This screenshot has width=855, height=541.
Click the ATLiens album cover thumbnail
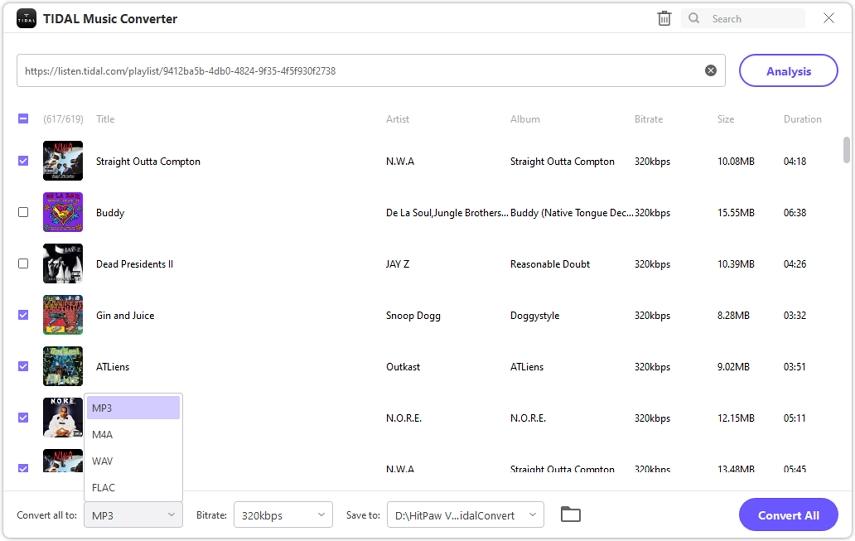click(x=63, y=366)
